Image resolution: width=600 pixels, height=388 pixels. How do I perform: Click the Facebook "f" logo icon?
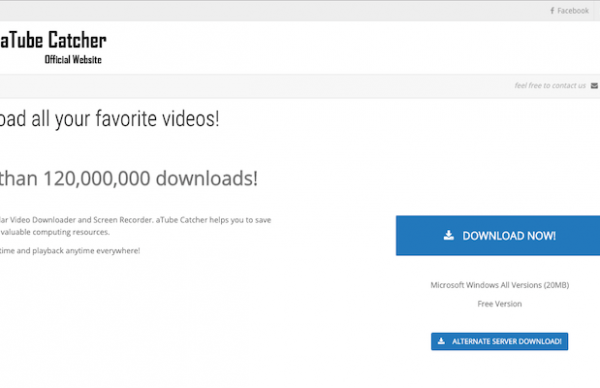pyautogui.click(x=552, y=11)
